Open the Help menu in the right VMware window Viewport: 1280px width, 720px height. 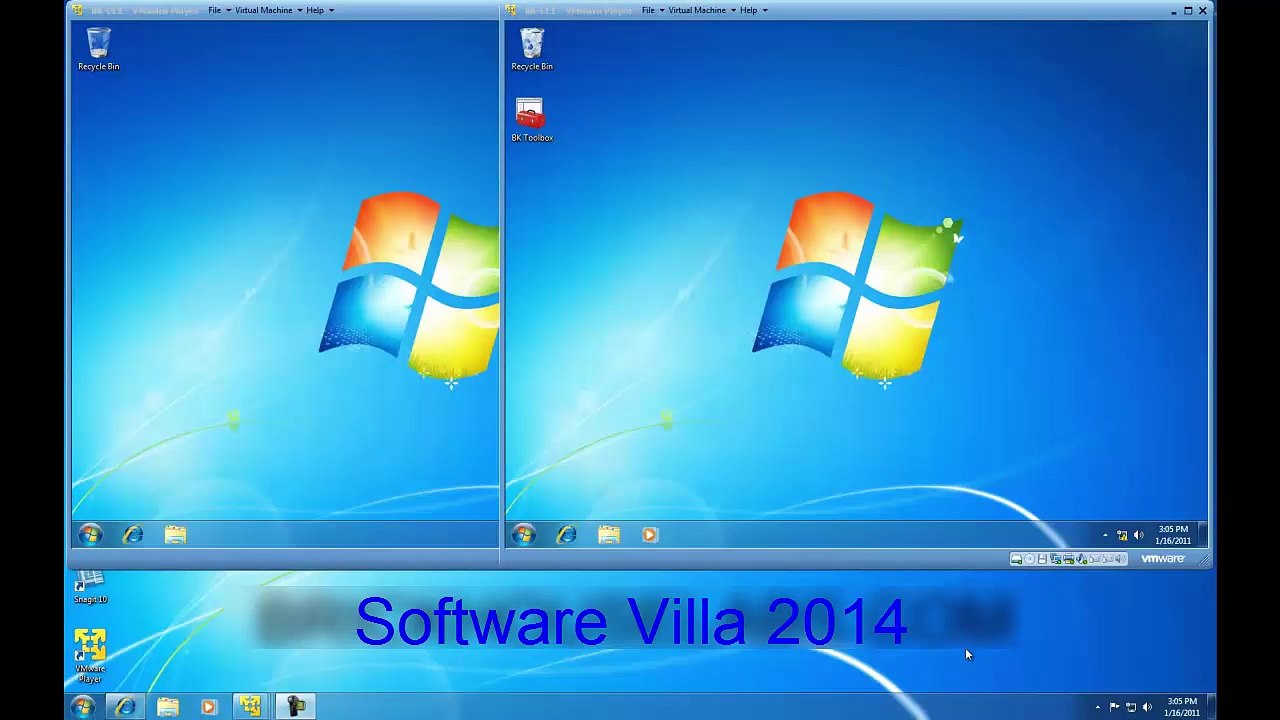click(754, 10)
